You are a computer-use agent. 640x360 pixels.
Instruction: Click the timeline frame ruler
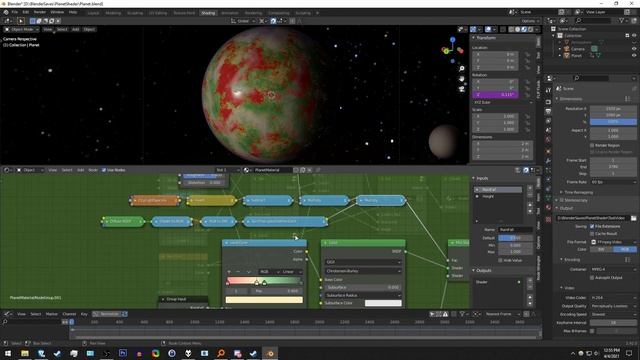pyautogui.click(x=306, y=322)
